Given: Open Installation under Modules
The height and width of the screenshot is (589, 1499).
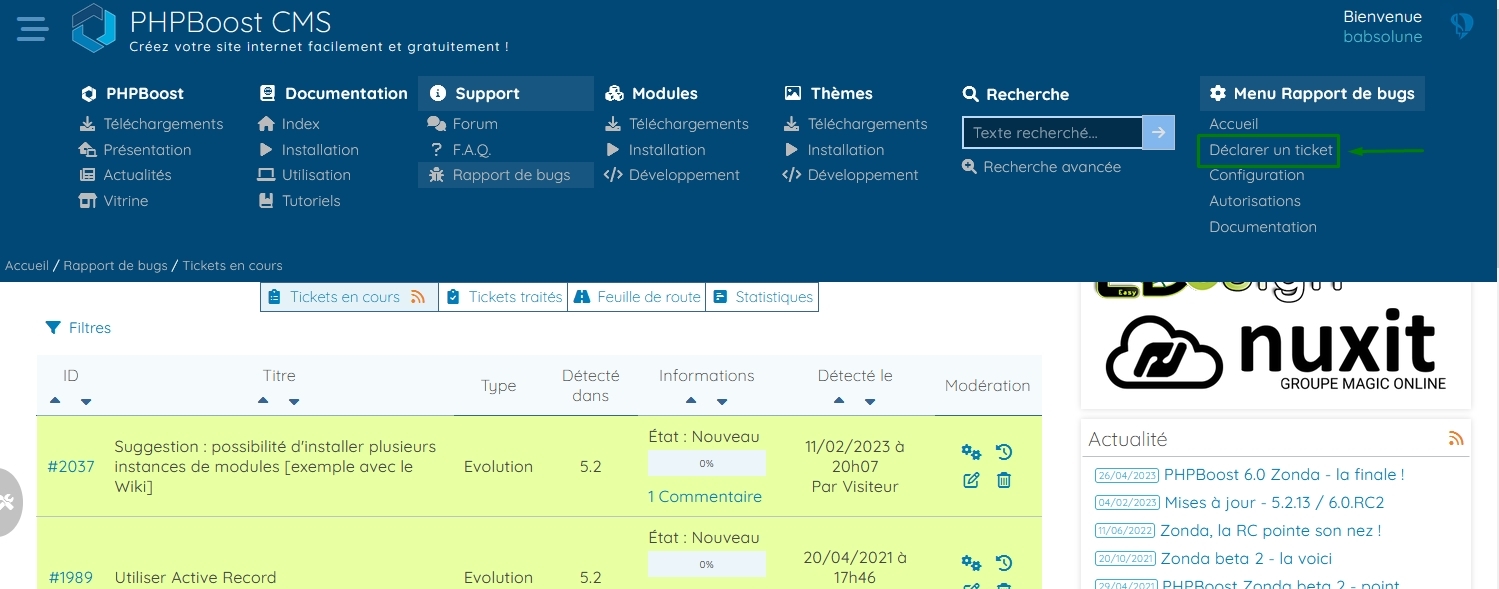Looking at the screenshot, I should tap(655, 150).
